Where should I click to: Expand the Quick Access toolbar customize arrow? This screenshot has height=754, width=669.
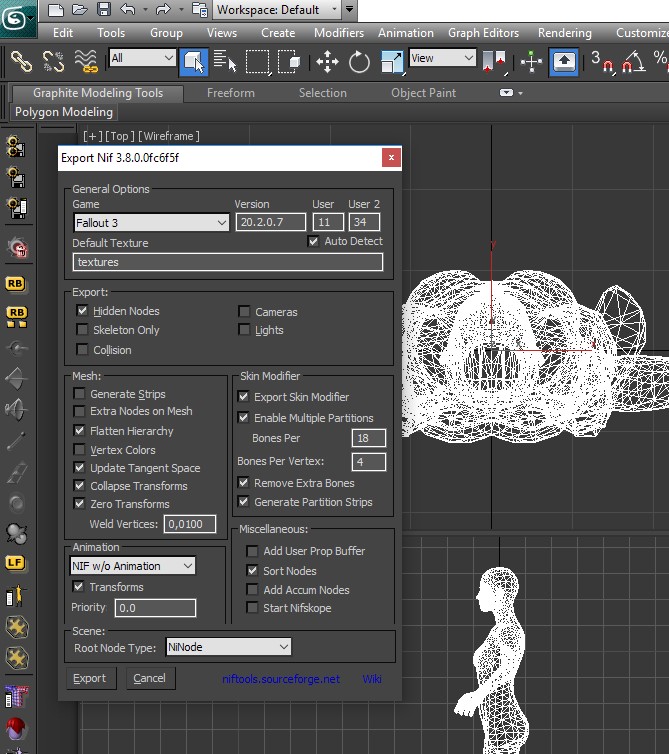coord(350,9)
